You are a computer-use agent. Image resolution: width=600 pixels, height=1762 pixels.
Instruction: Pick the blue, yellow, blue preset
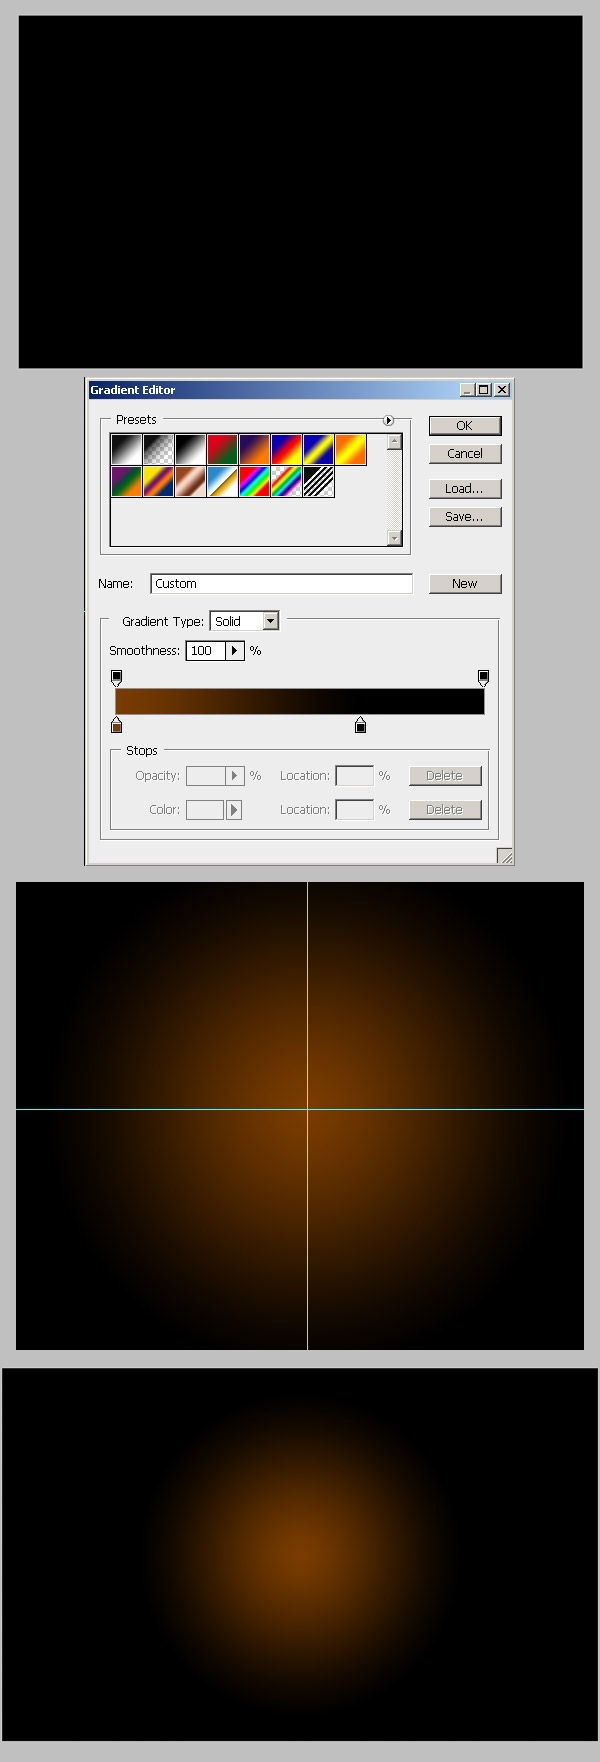[x=319, y=450]
